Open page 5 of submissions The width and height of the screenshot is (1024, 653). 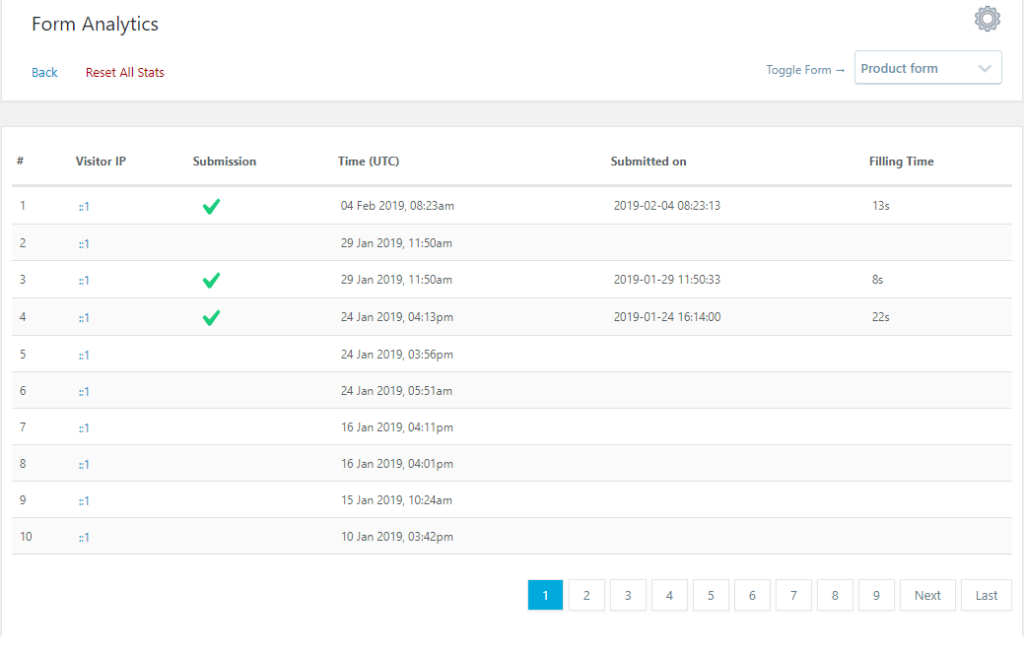711,594
